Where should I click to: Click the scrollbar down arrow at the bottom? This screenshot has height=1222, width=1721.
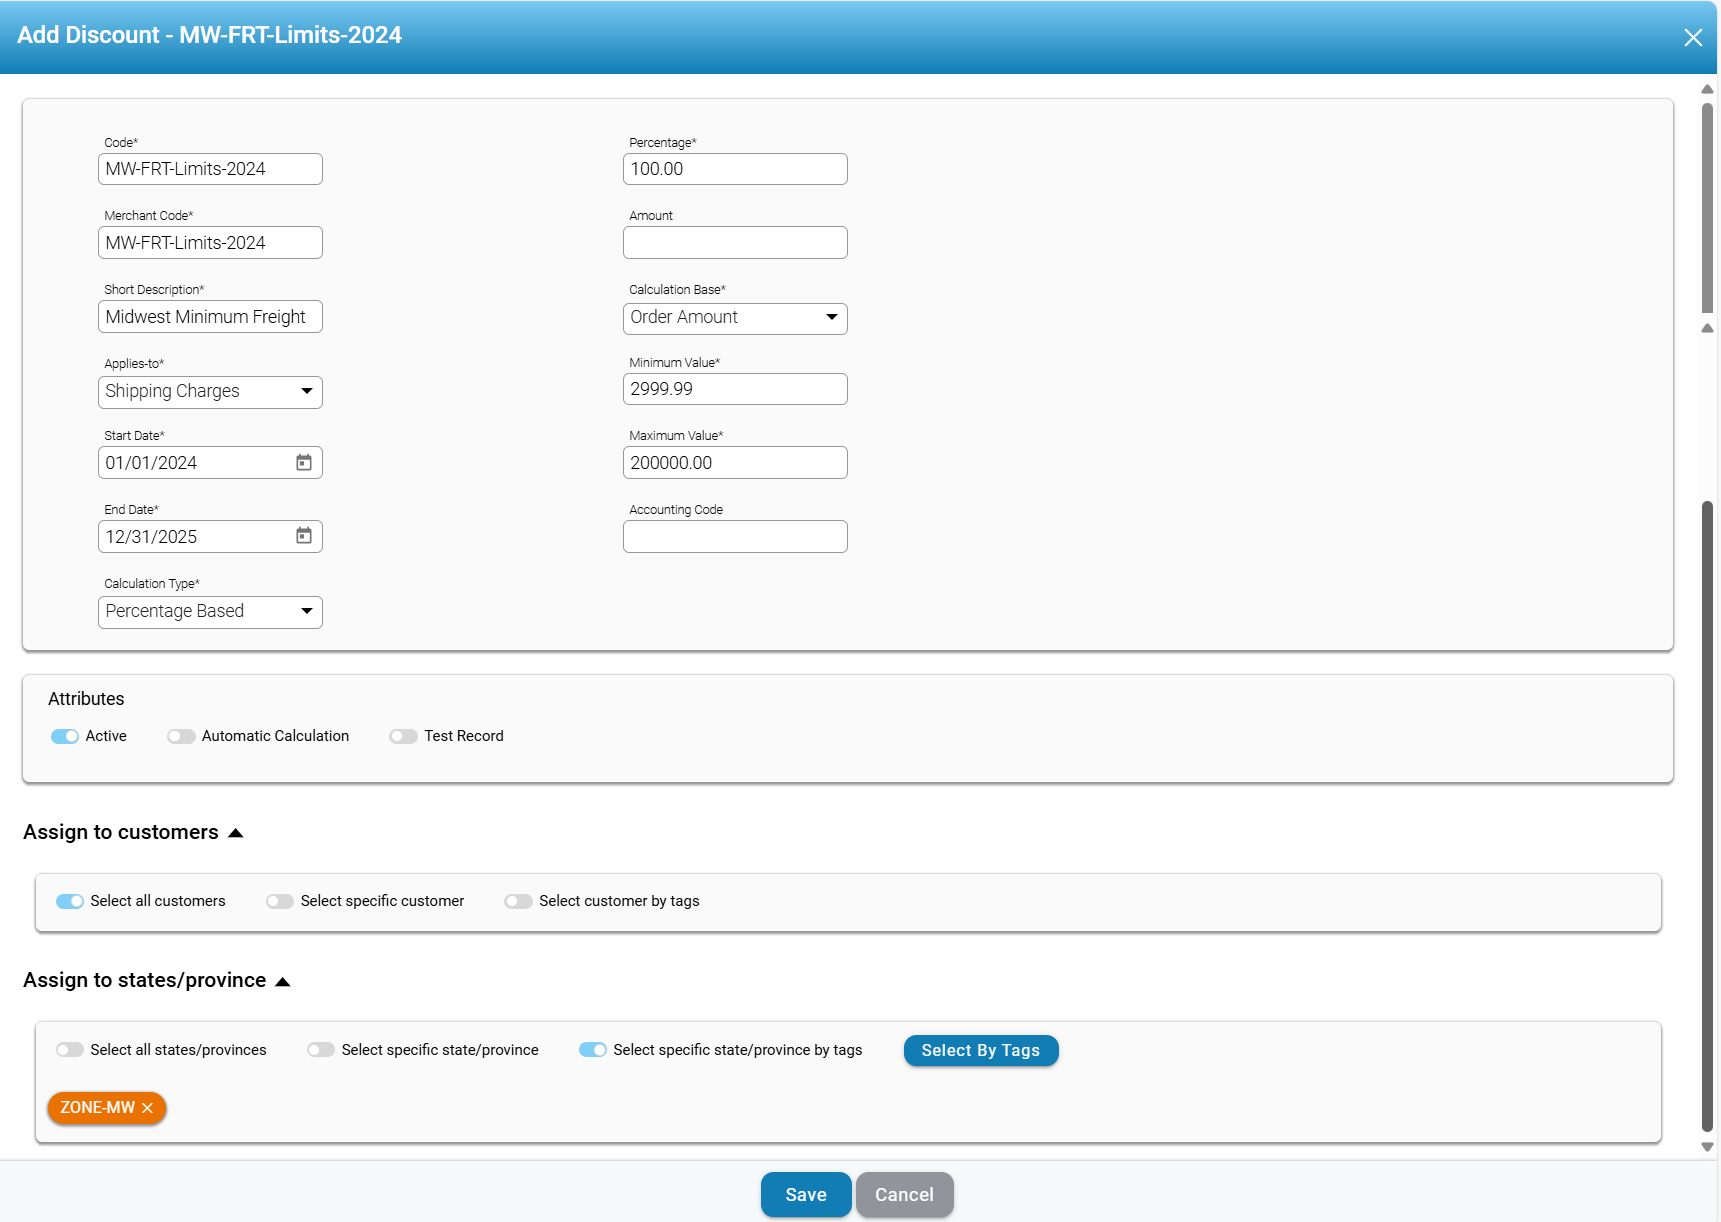pyautogui.click(x=1707, y=1147)
